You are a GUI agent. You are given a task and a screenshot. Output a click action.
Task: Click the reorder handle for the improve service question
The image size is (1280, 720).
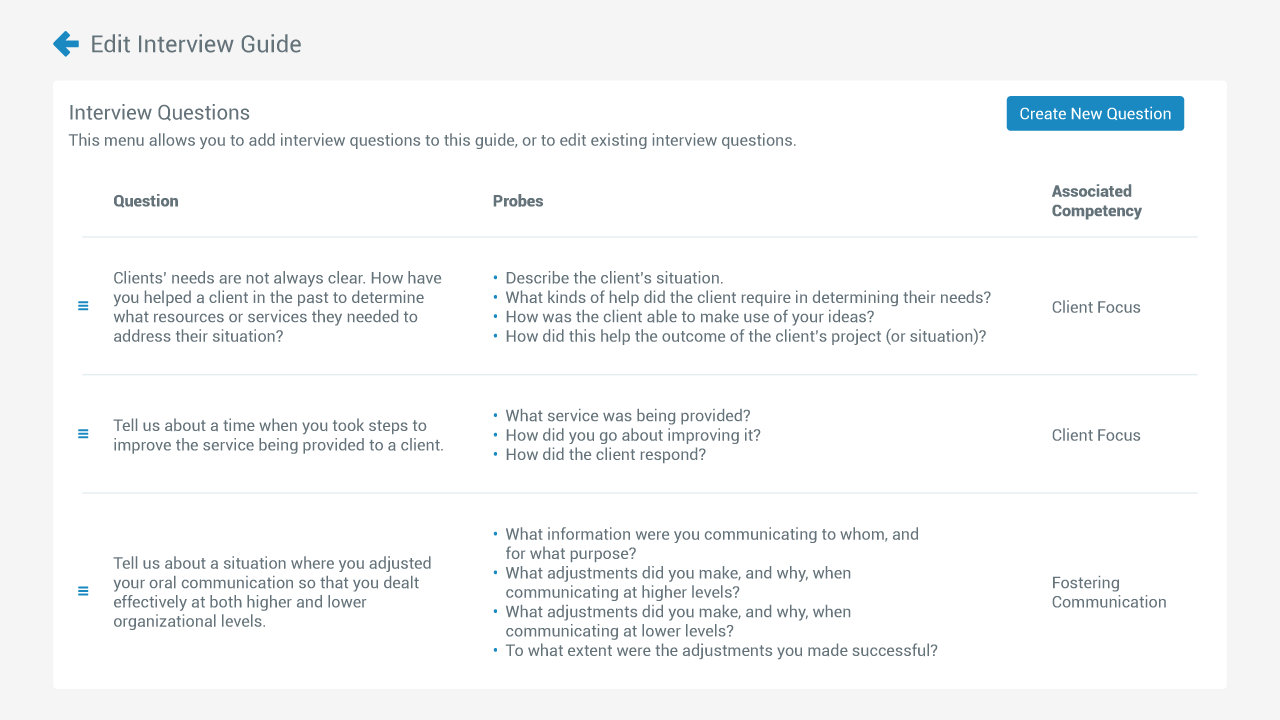click(x=83, y=434)
